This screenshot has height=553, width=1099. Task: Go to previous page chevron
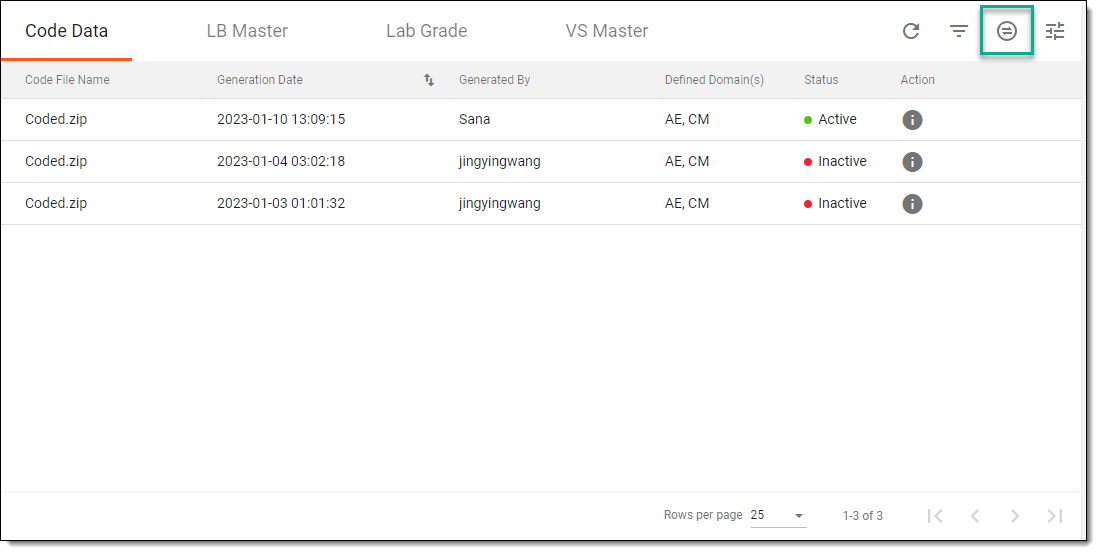975,516
